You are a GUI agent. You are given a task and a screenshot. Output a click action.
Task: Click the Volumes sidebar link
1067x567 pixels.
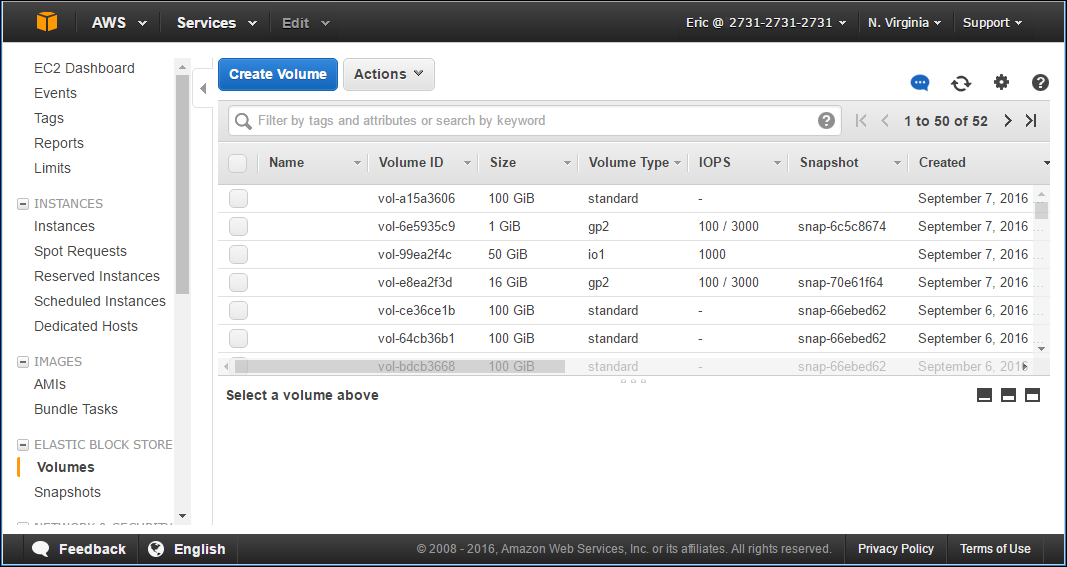[x=65, y=467]
